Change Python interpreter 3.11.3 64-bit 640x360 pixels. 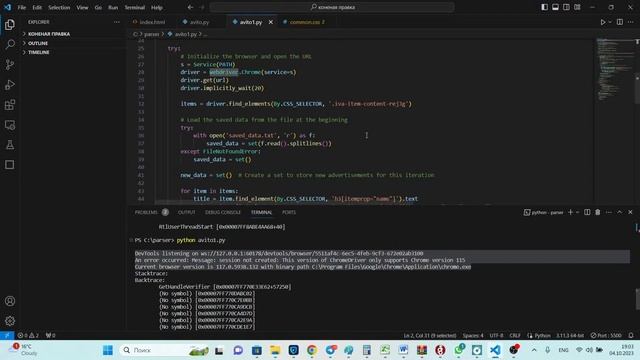[x=570, y=335]
